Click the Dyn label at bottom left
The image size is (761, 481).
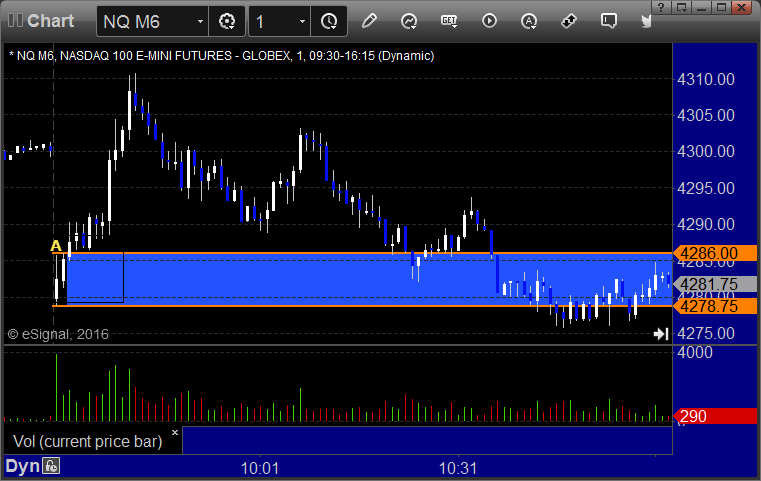[22, 466]
